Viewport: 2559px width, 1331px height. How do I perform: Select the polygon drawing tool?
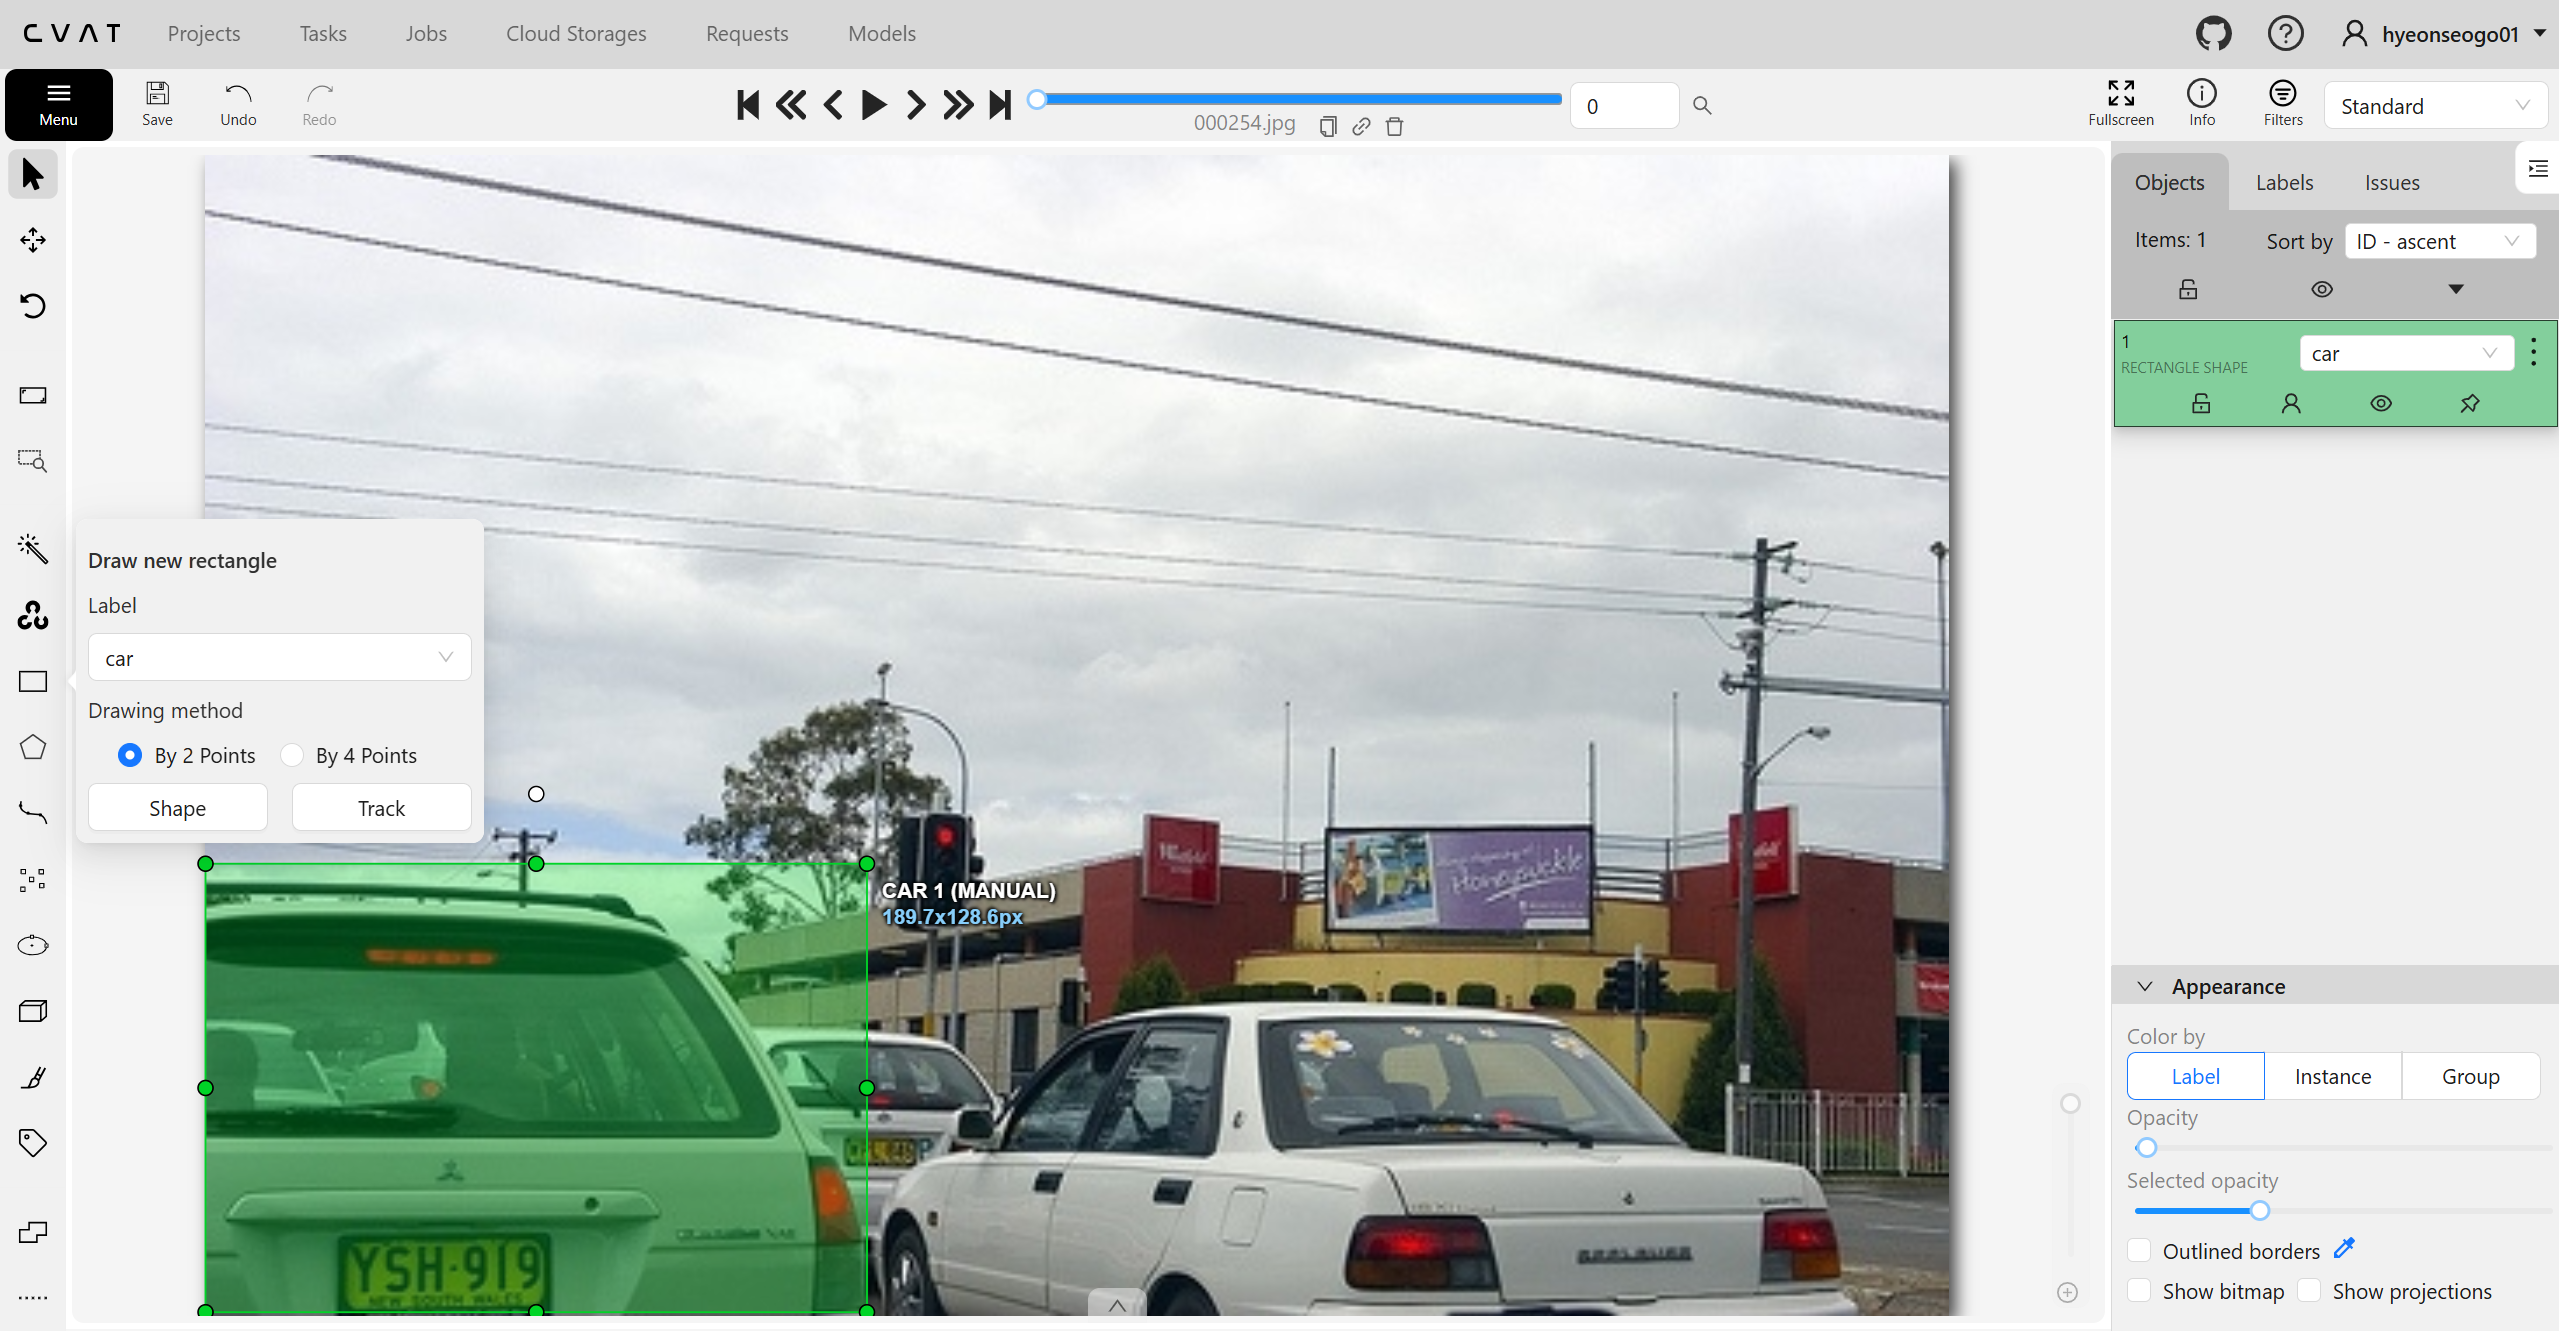tap(33, 748)
